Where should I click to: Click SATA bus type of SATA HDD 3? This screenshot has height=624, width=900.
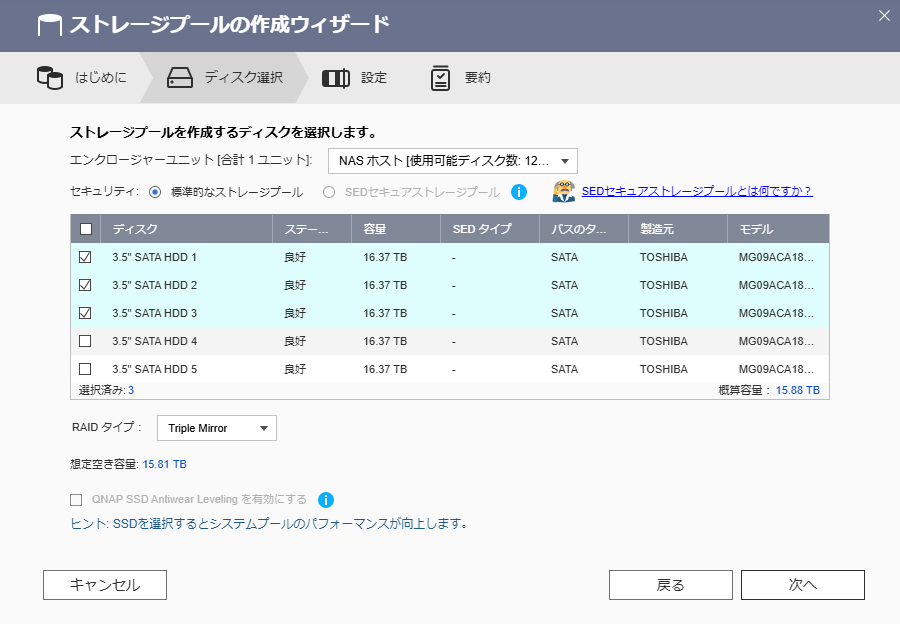pos(564,313)
